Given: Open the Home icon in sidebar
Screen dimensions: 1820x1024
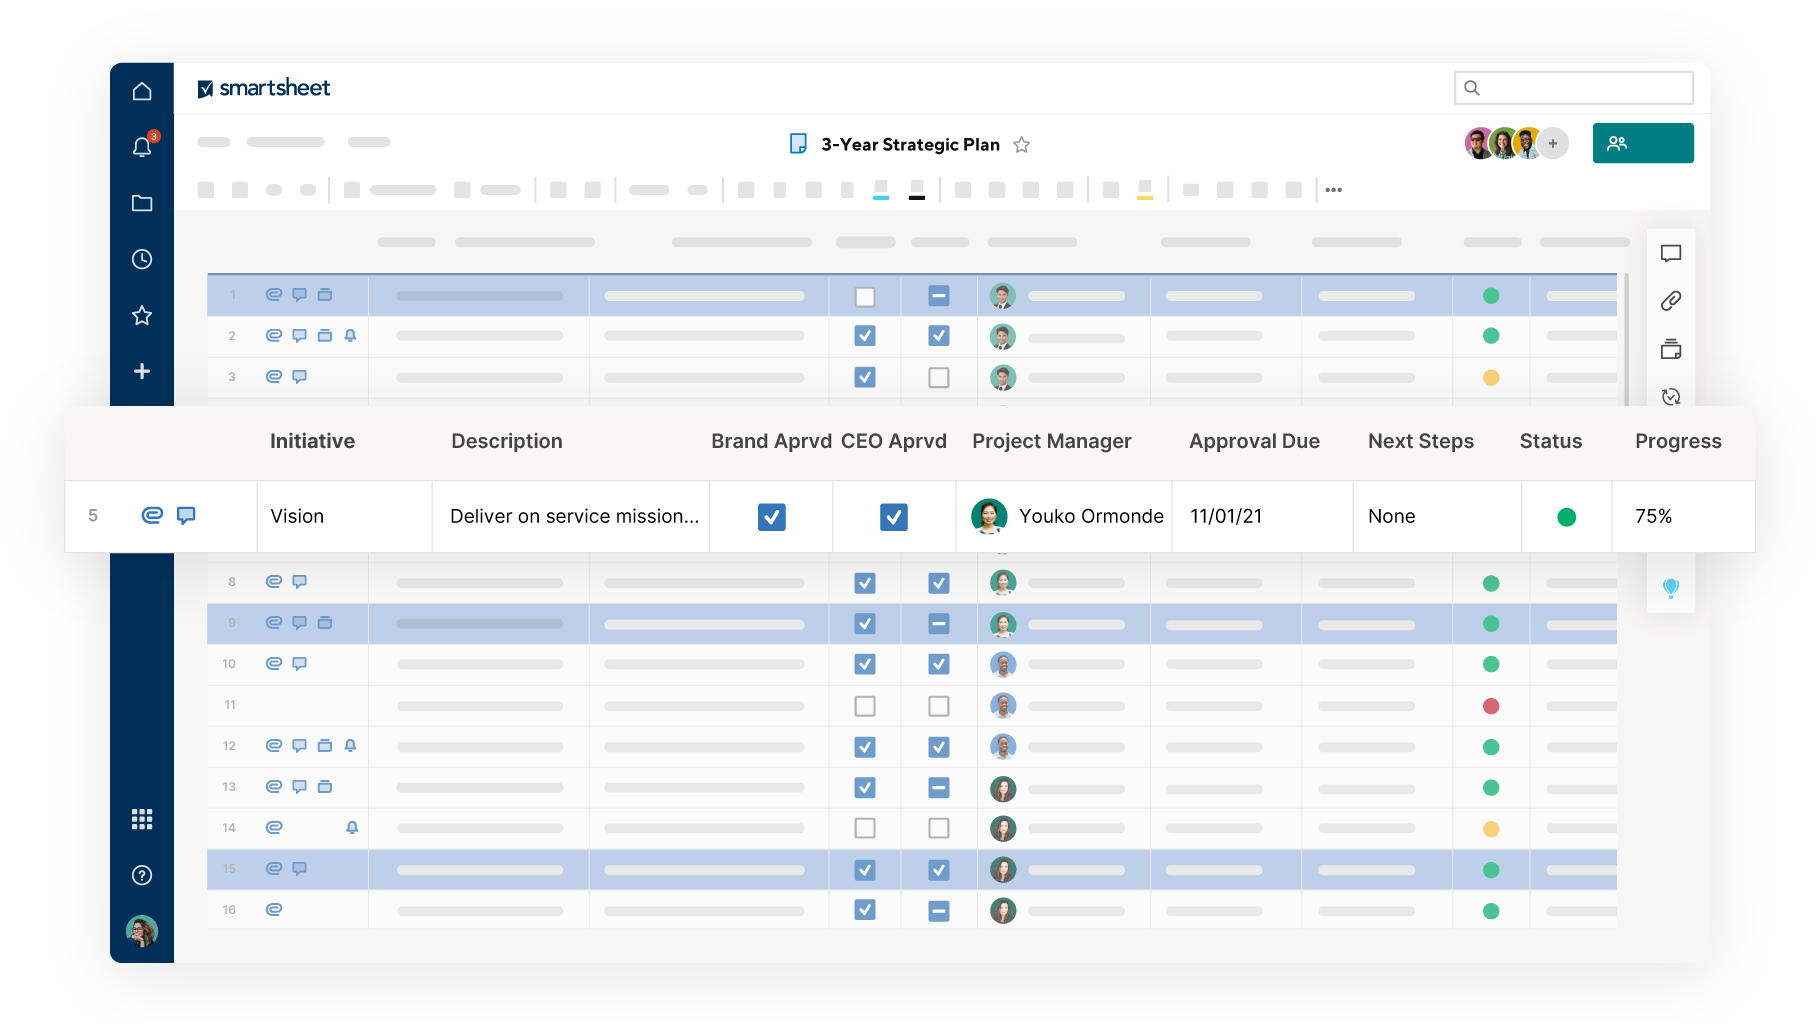Looking at the screenshot, I should click(x=142, y=91).
